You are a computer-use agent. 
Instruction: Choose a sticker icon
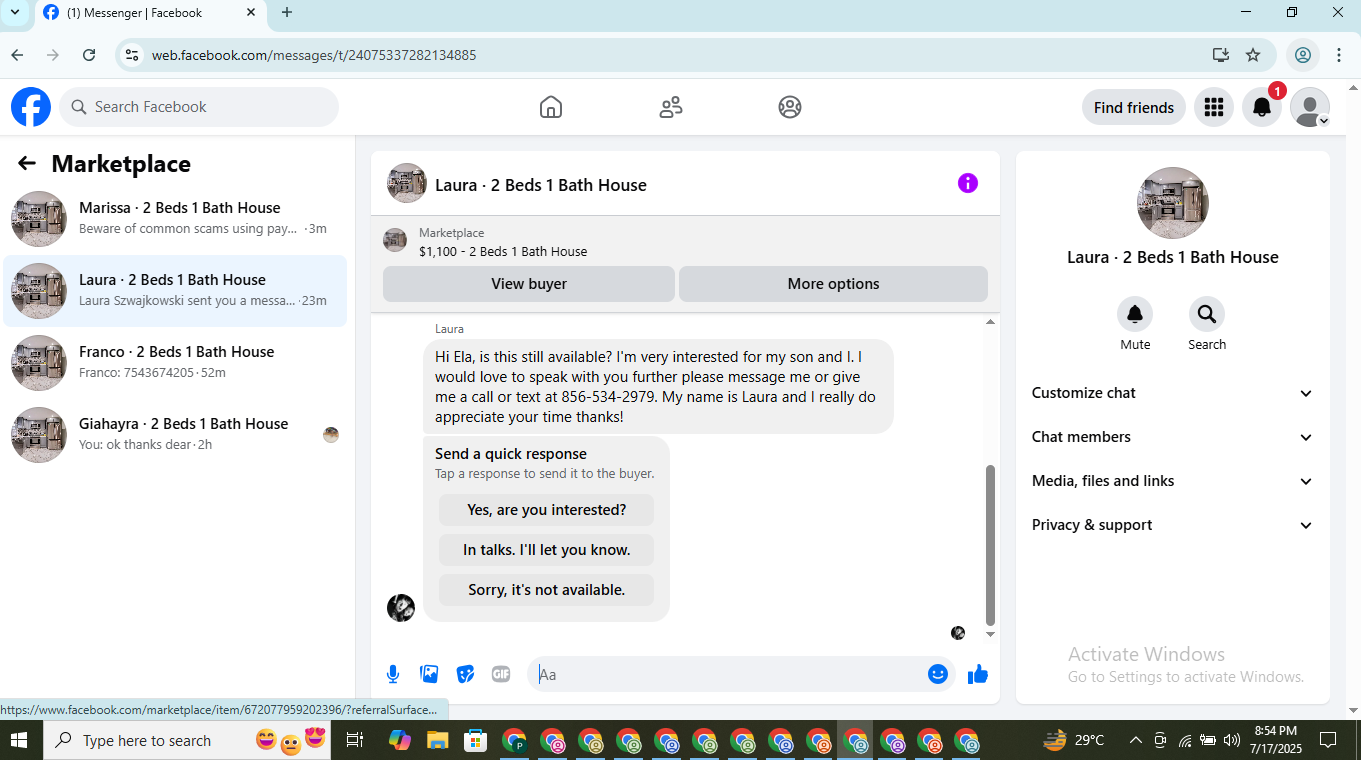465,674
